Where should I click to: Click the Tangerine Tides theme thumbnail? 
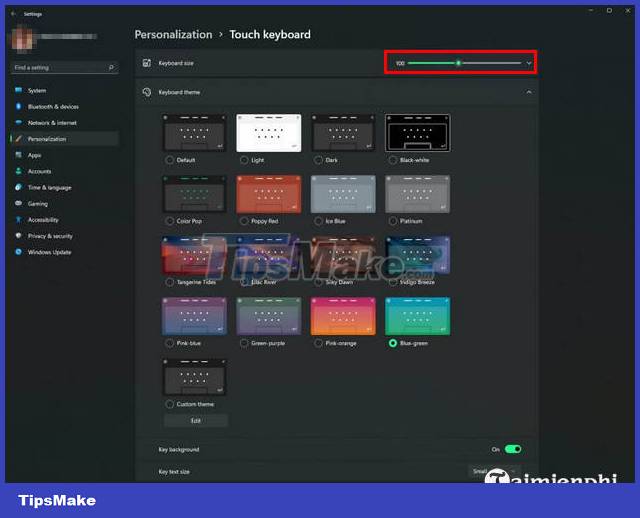click(194, 255)
